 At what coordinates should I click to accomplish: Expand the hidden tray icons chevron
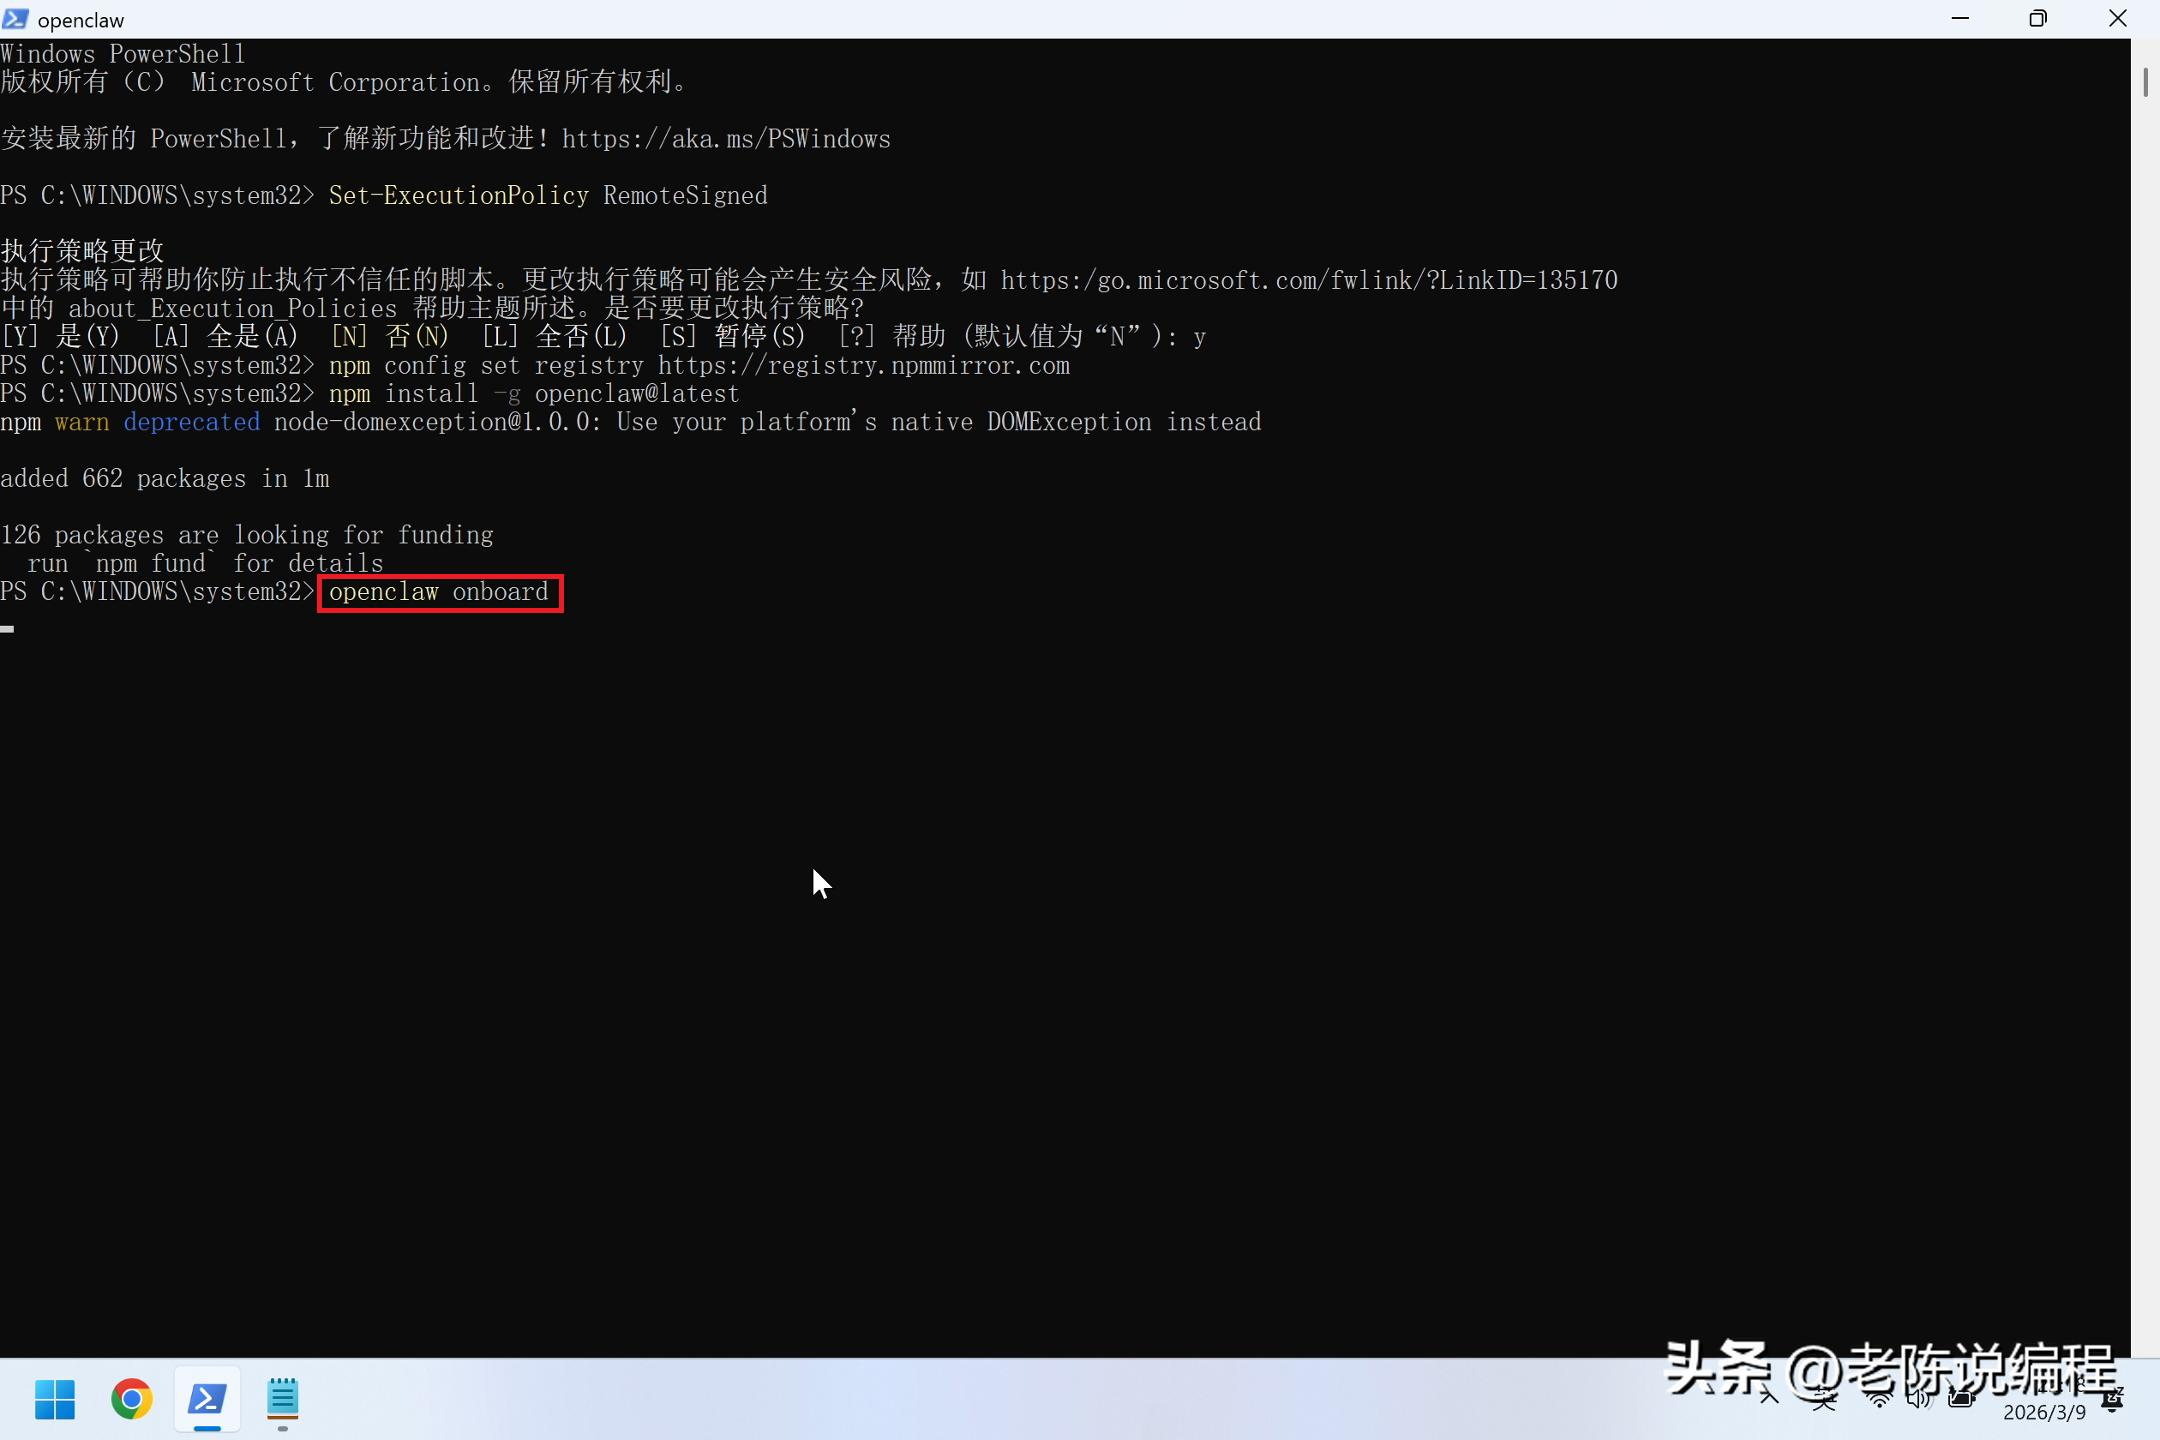coord(1769,1398)
